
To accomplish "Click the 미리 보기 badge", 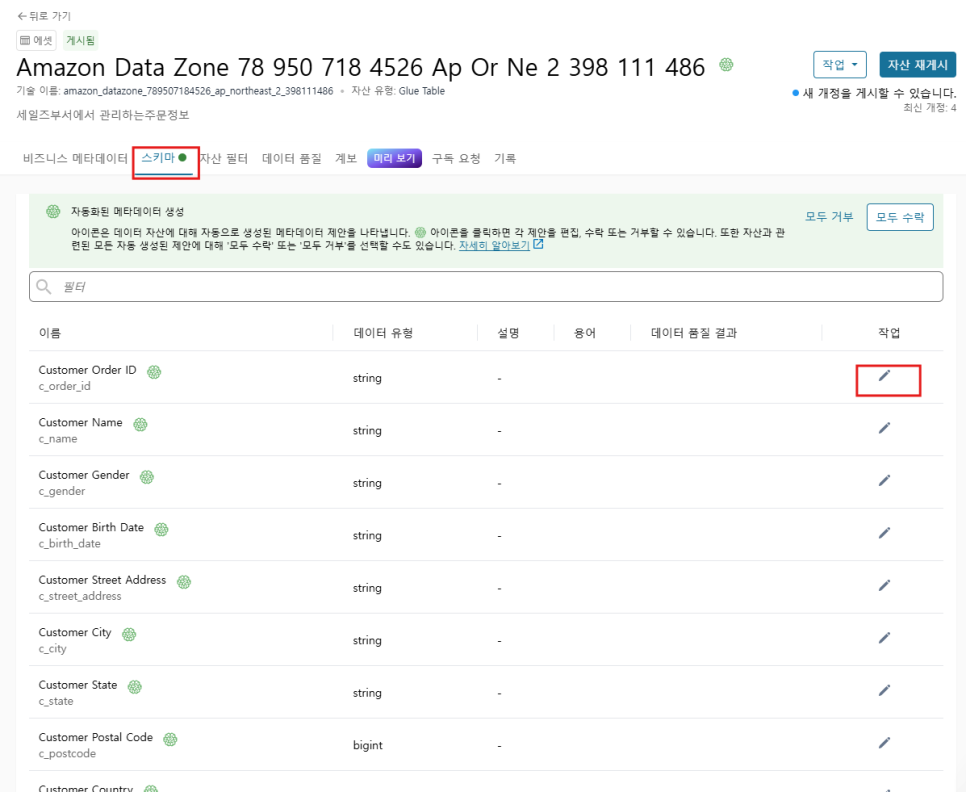I will (x=394, y=158).
